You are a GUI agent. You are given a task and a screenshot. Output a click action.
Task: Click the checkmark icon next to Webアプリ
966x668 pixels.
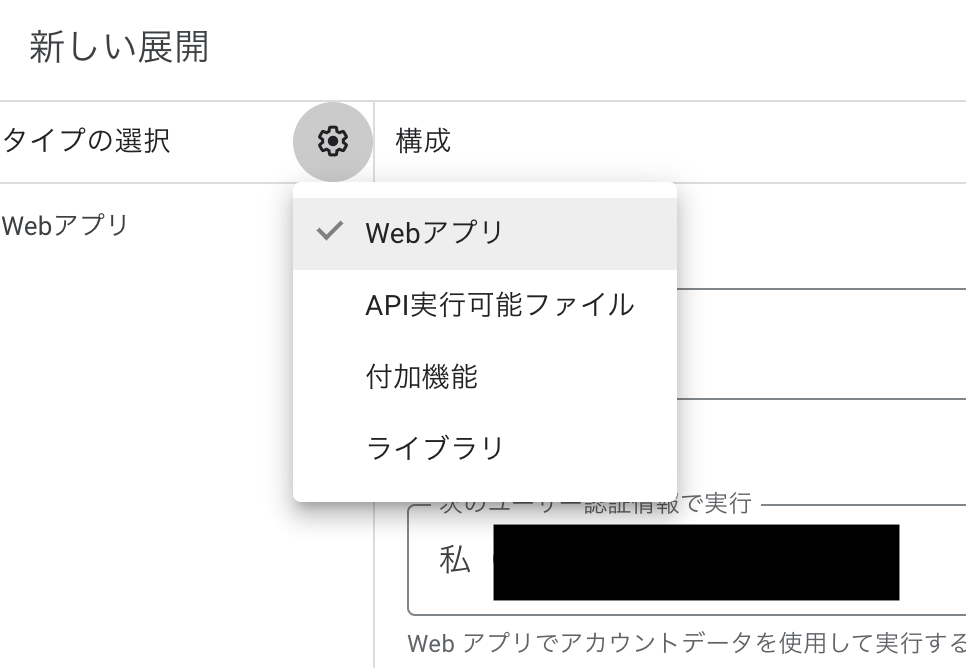329,233
